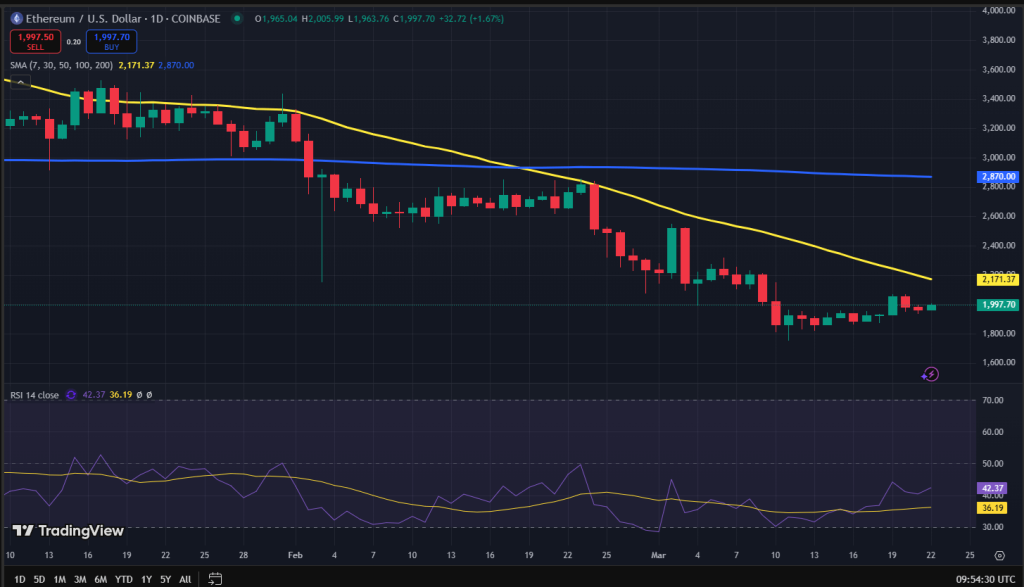Select the 3M time range
The height and width of the screenshot is (587, 1024).
click(80, 579)
